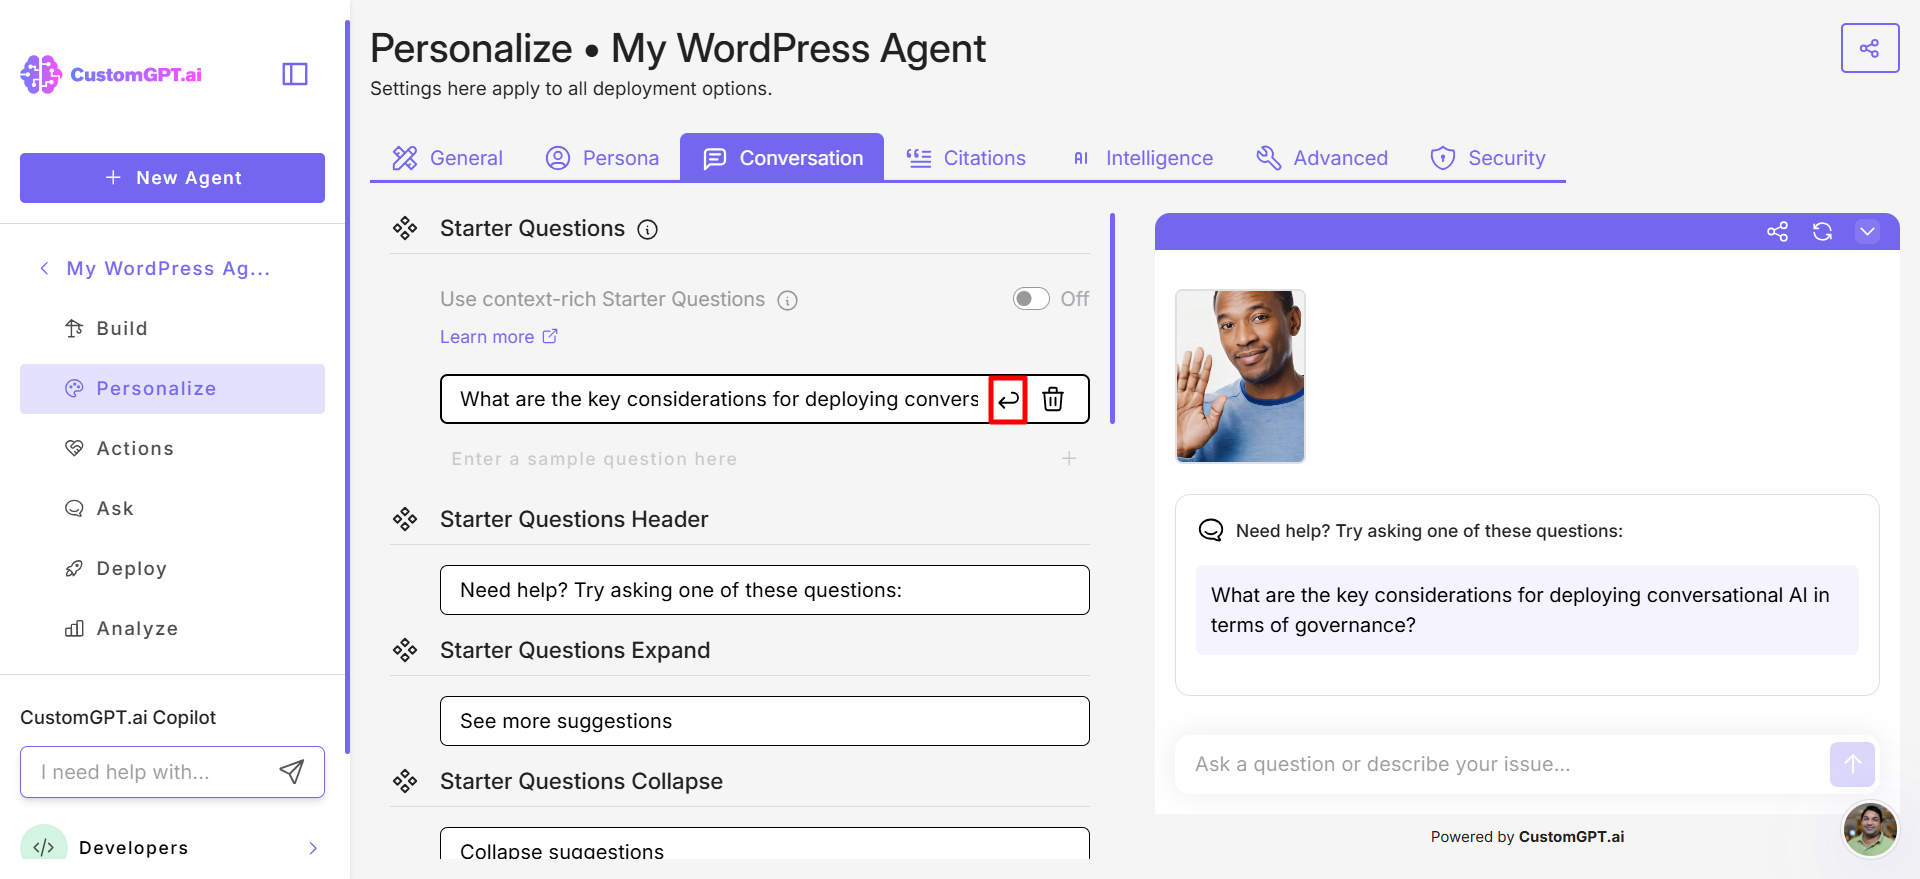This screenshot has height=879, width=1920.
Task: Click the 'Collapse suggestions' input field
Action: coord(765,843)
